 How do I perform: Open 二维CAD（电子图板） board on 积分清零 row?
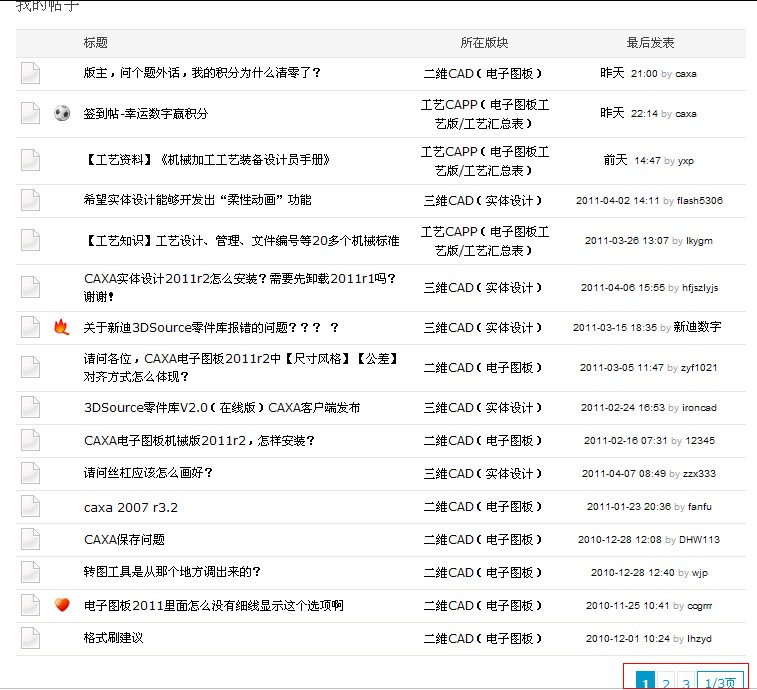pos(483,73)
